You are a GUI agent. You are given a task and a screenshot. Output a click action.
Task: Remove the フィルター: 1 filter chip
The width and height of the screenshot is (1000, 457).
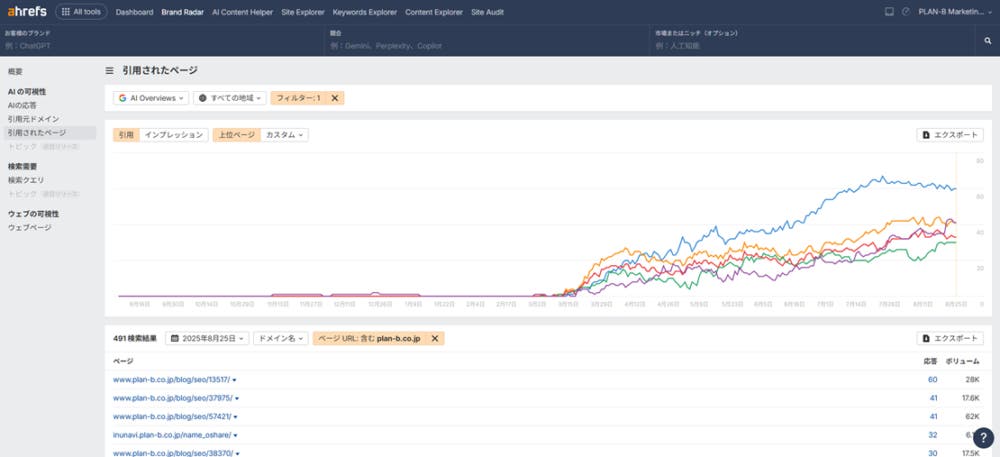[x=336, y=98]
